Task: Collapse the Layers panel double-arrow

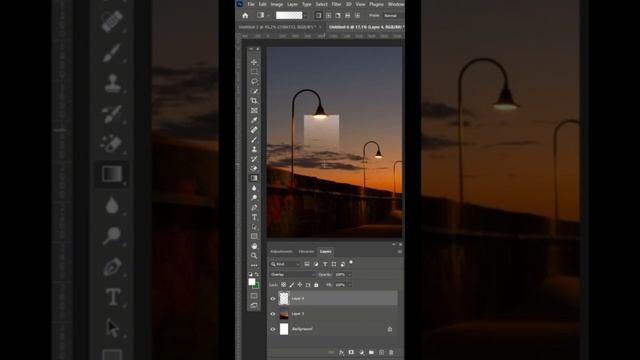Action: [x=394, y=244]
